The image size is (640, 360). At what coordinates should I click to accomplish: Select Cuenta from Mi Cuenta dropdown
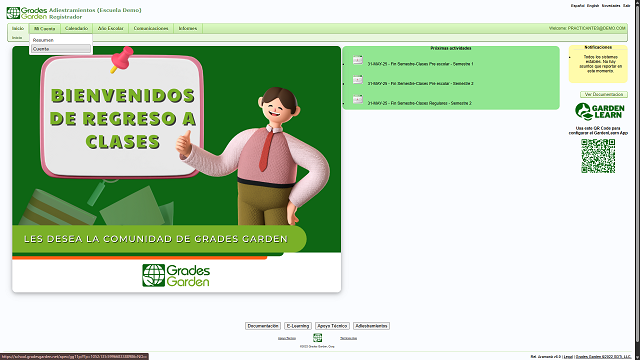click(x=61, y=49)
